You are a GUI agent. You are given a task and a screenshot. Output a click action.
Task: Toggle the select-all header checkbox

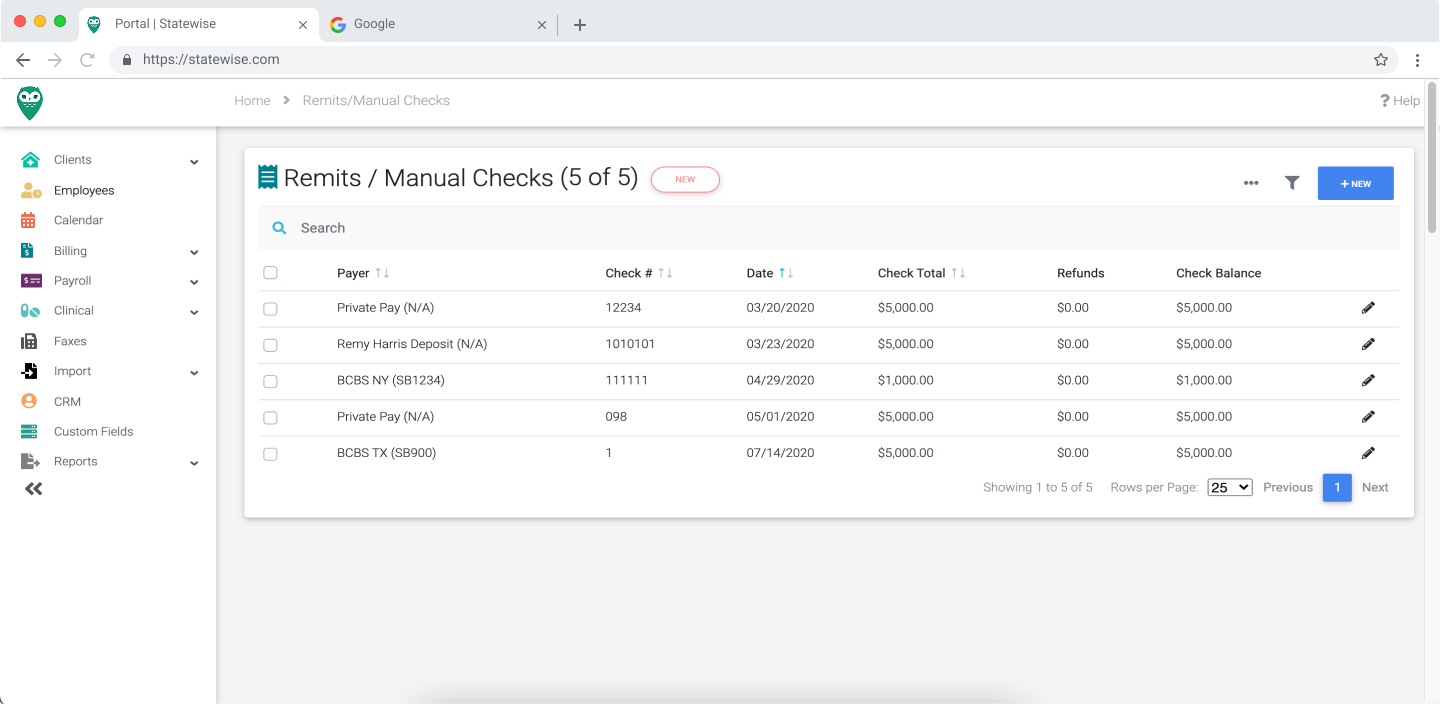(270, 273)
